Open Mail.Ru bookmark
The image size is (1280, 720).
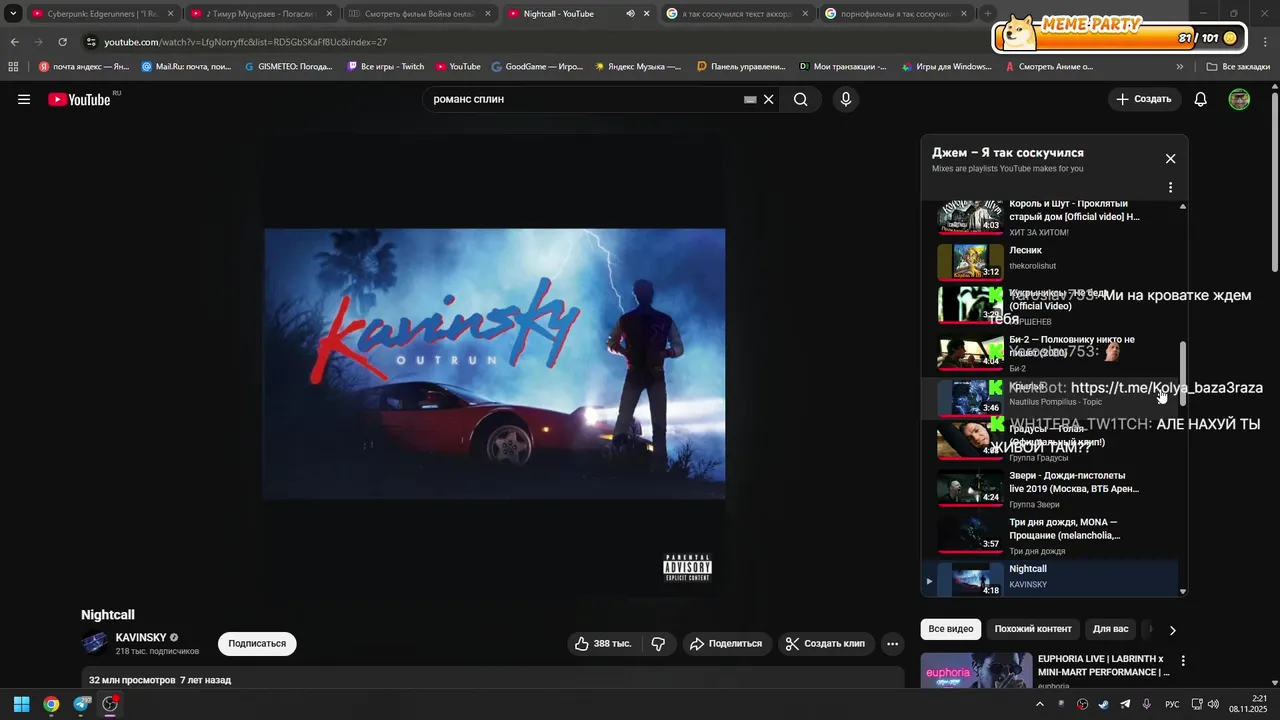pyautogui.click(x=186, y=67)
